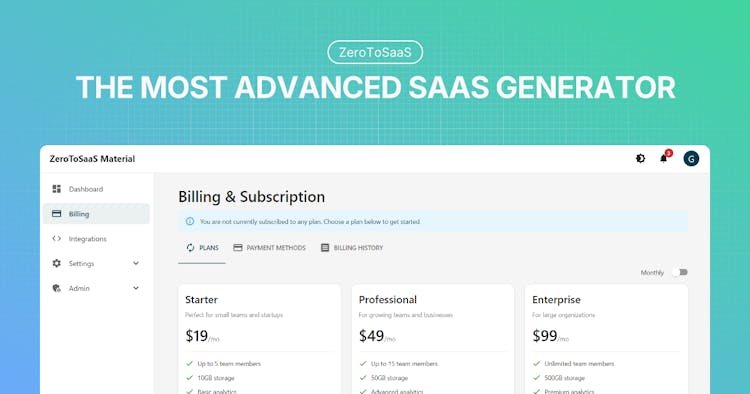
Task: Select the Professional plan card
Action: [433, 339]
